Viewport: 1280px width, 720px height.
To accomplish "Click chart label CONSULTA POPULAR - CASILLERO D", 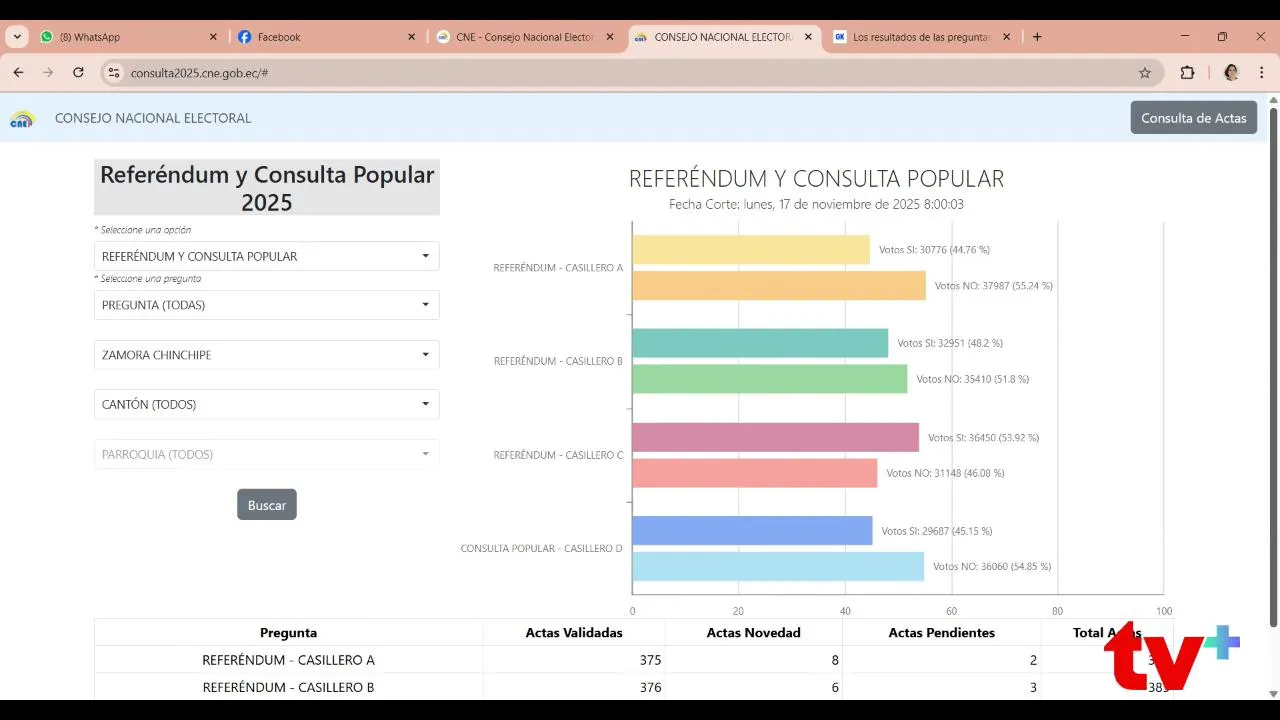I will 541,548.
